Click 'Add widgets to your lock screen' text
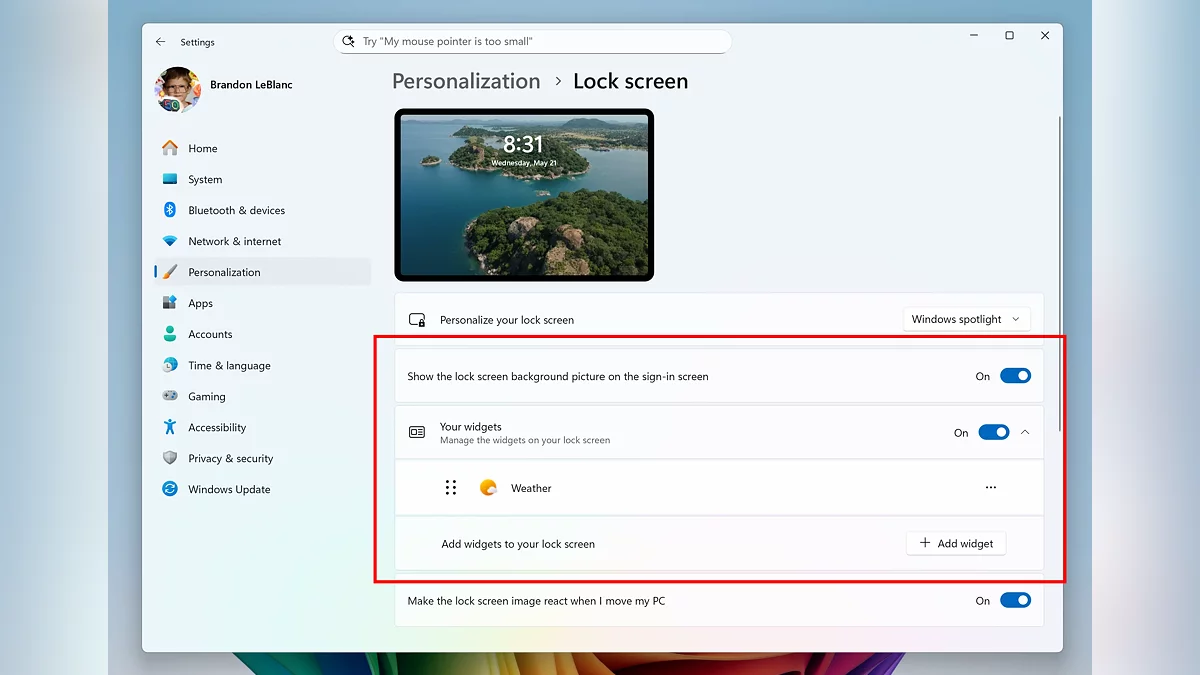 pos(518,544)
